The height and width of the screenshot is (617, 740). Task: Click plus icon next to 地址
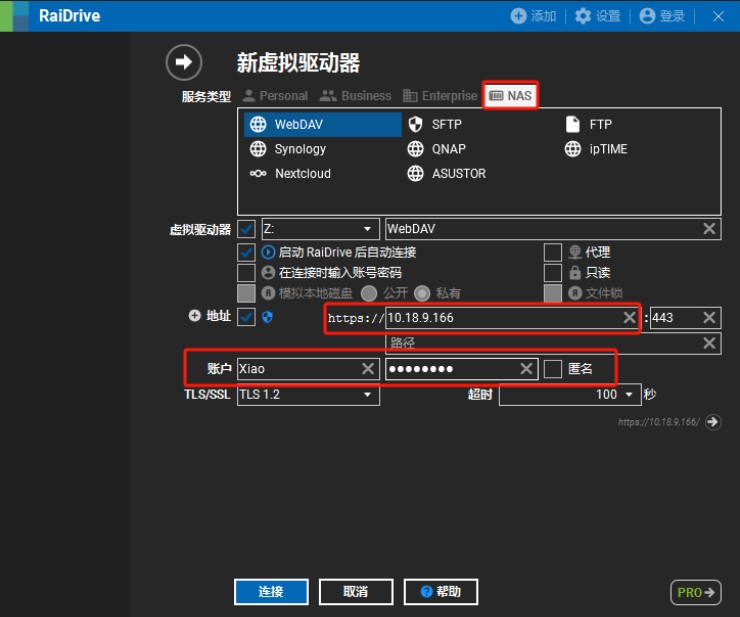click(194, 316)
